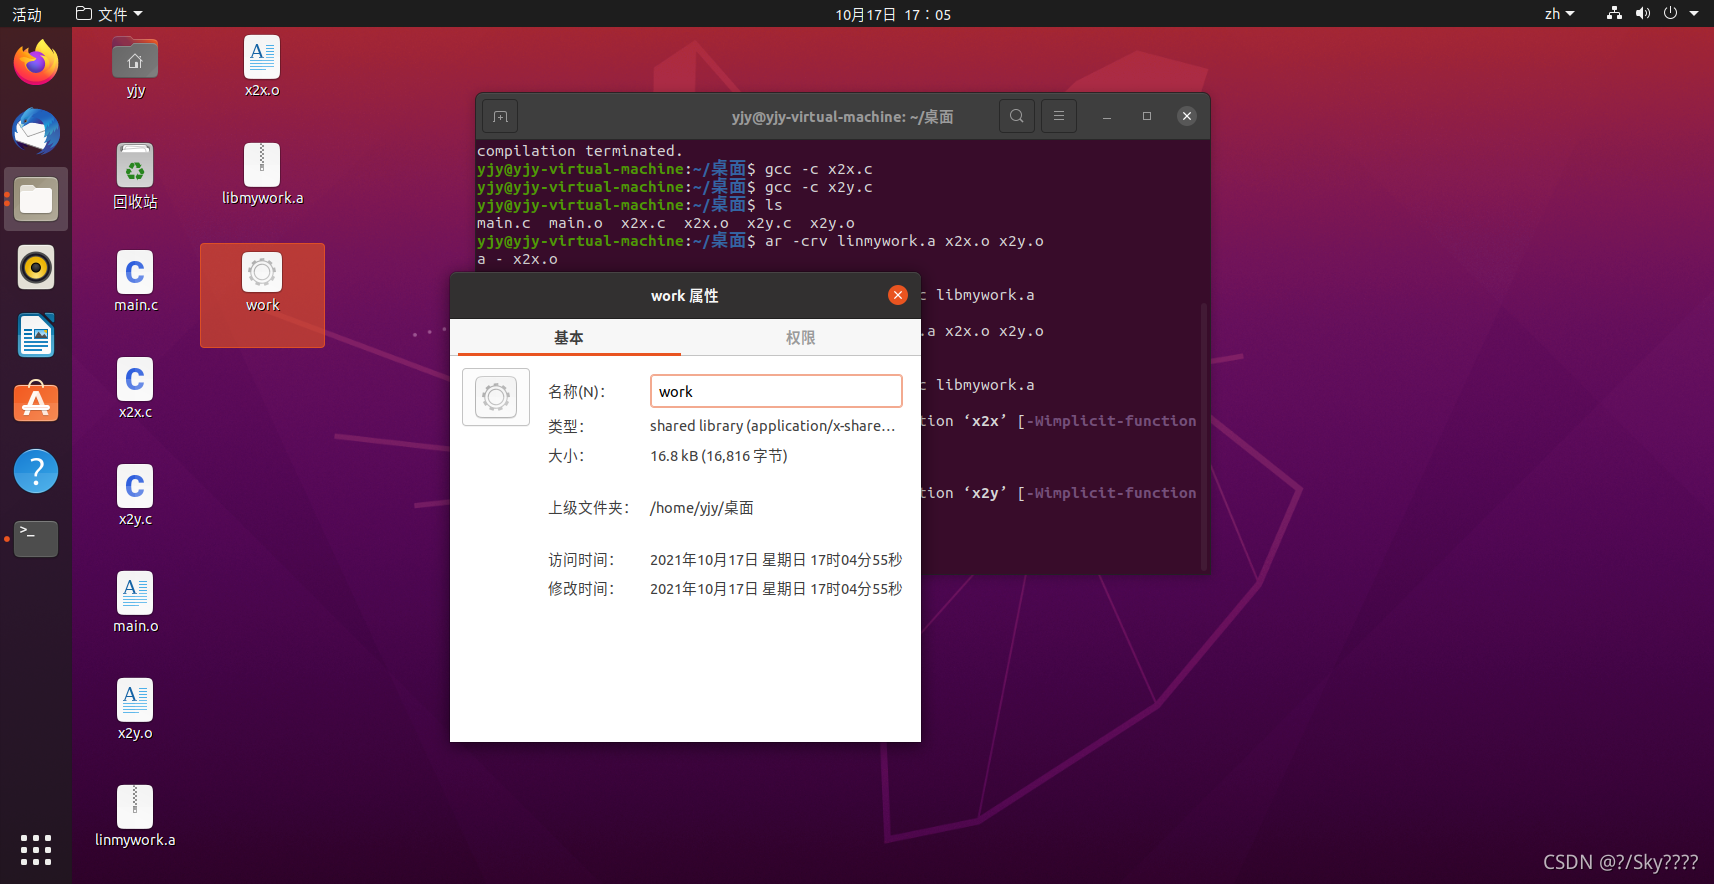This screenshot has width=1714, height=884.
Task: Close the work properties dialog
Action: [898, 295]
